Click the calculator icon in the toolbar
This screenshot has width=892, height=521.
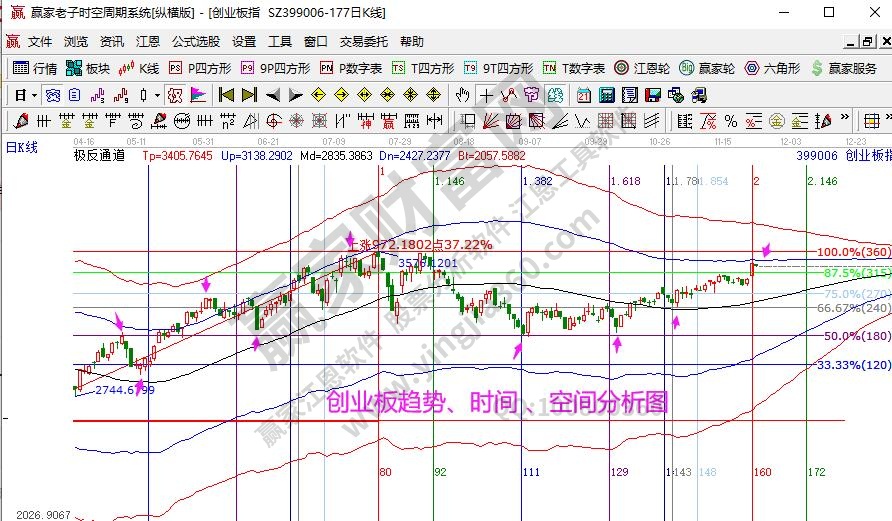(605, 95)
